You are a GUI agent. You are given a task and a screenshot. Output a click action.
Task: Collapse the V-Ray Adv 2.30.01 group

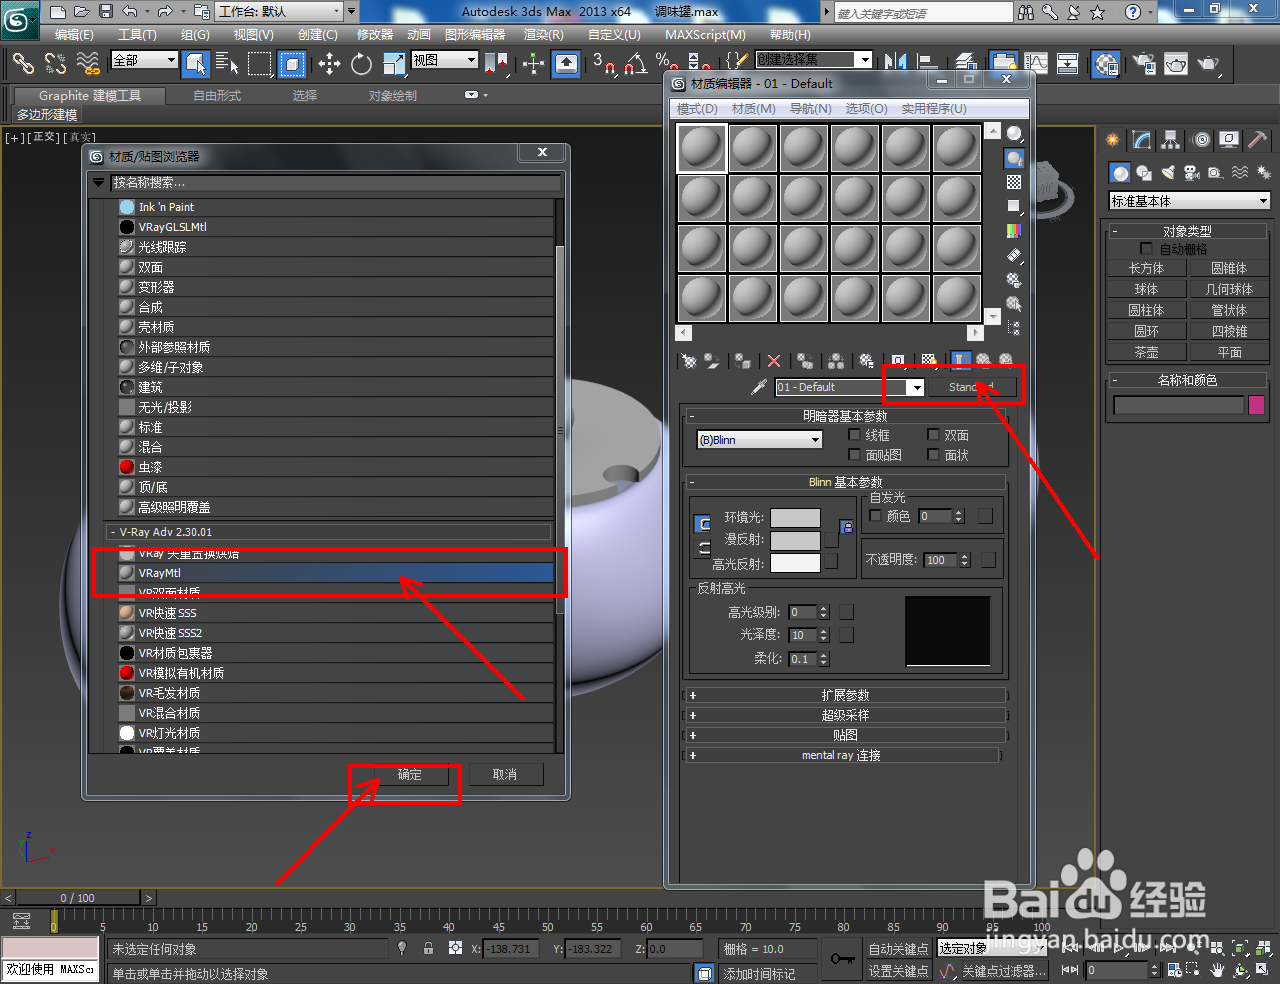tap(113, 532)
